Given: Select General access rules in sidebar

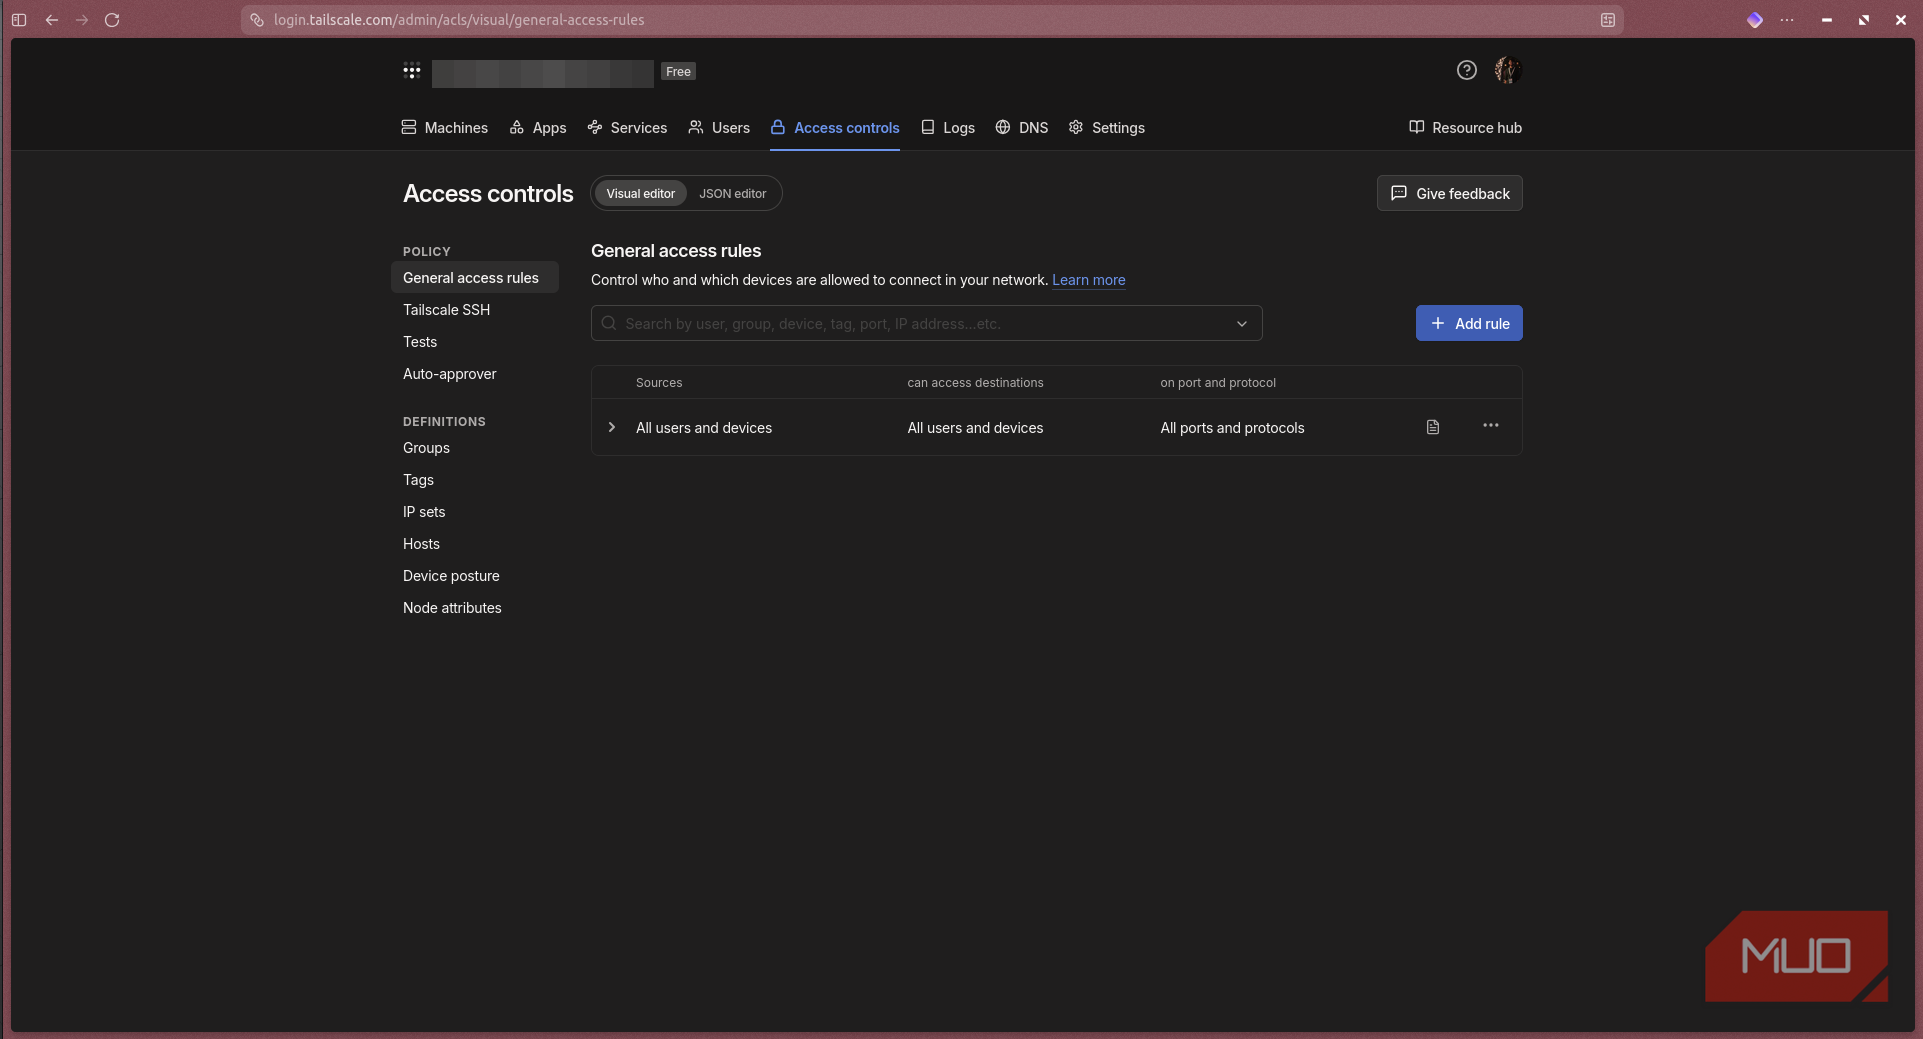Looking at the screenshot, I should pos(474,278).
